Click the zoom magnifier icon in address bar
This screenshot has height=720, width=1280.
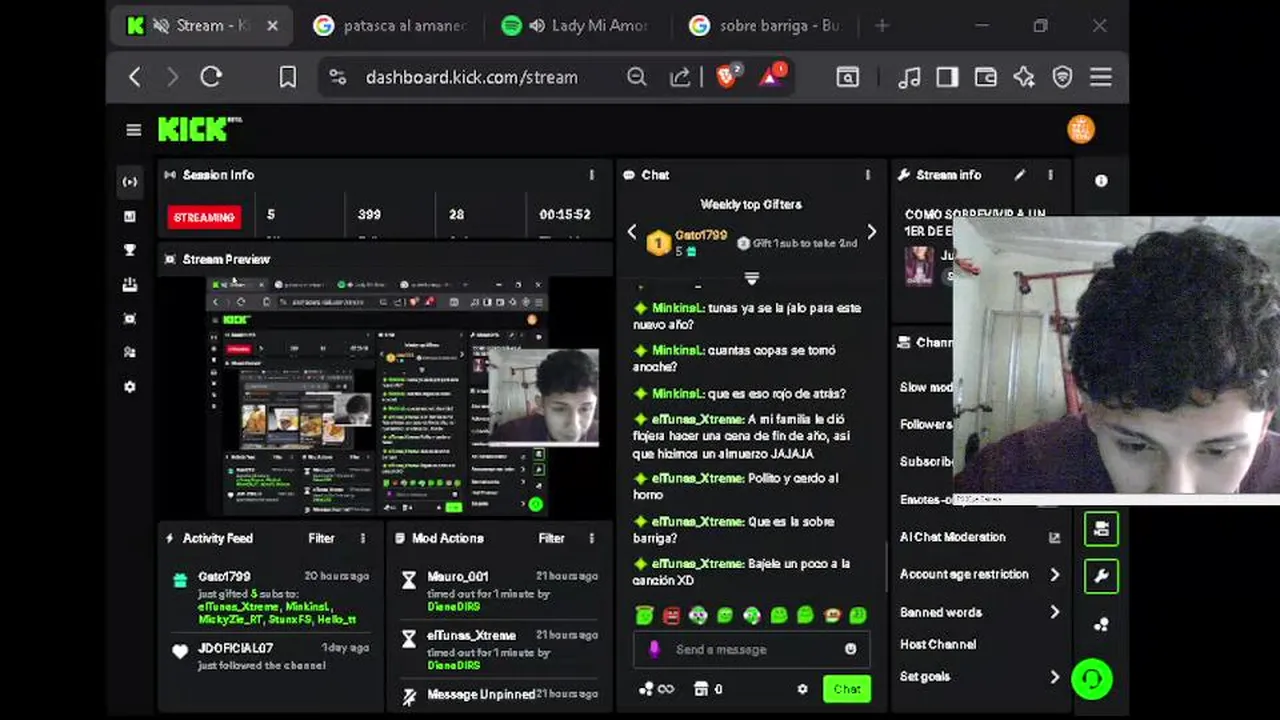[636, 77]
